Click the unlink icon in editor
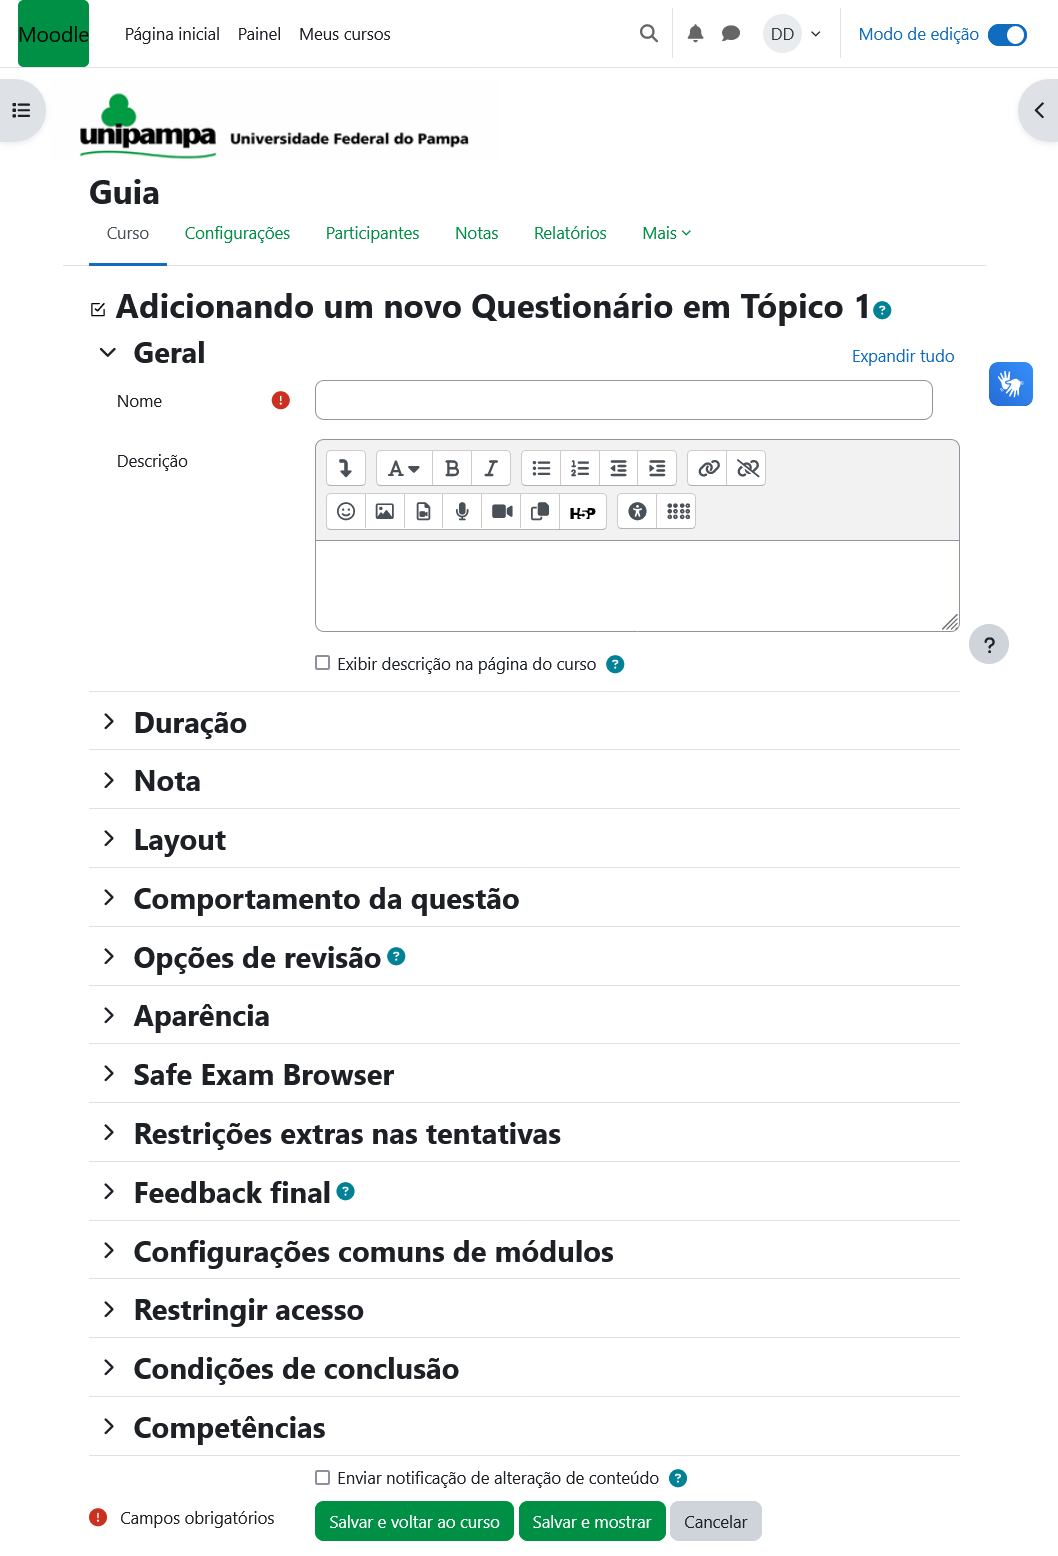The image size is (1058, 1556). [747, 468]
